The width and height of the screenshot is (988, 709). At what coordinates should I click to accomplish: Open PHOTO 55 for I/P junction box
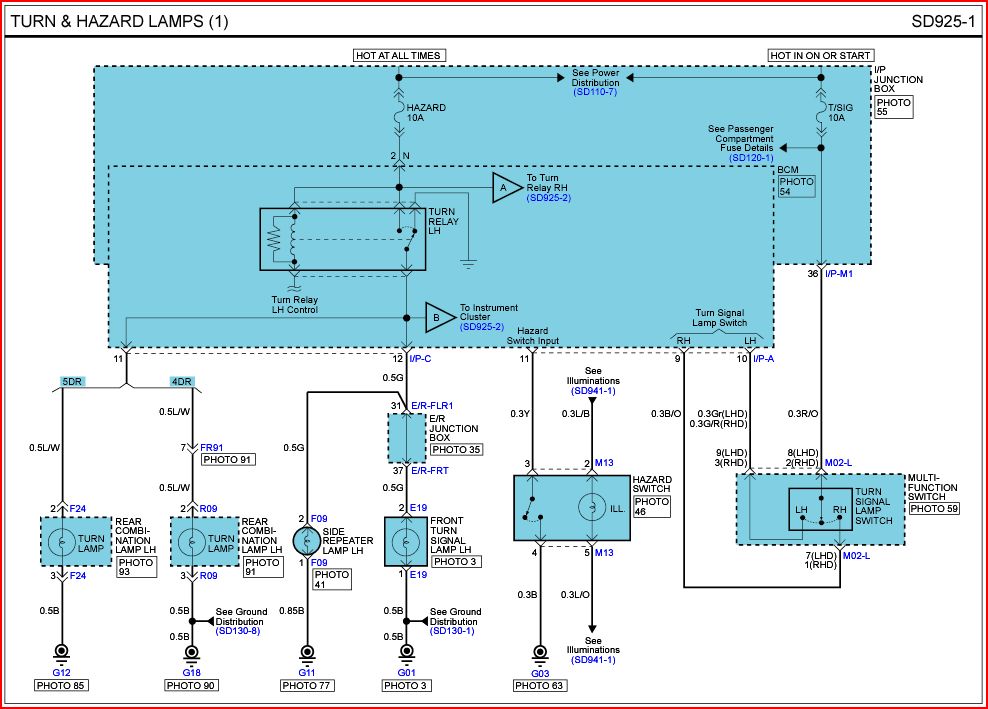coord(894,108)
